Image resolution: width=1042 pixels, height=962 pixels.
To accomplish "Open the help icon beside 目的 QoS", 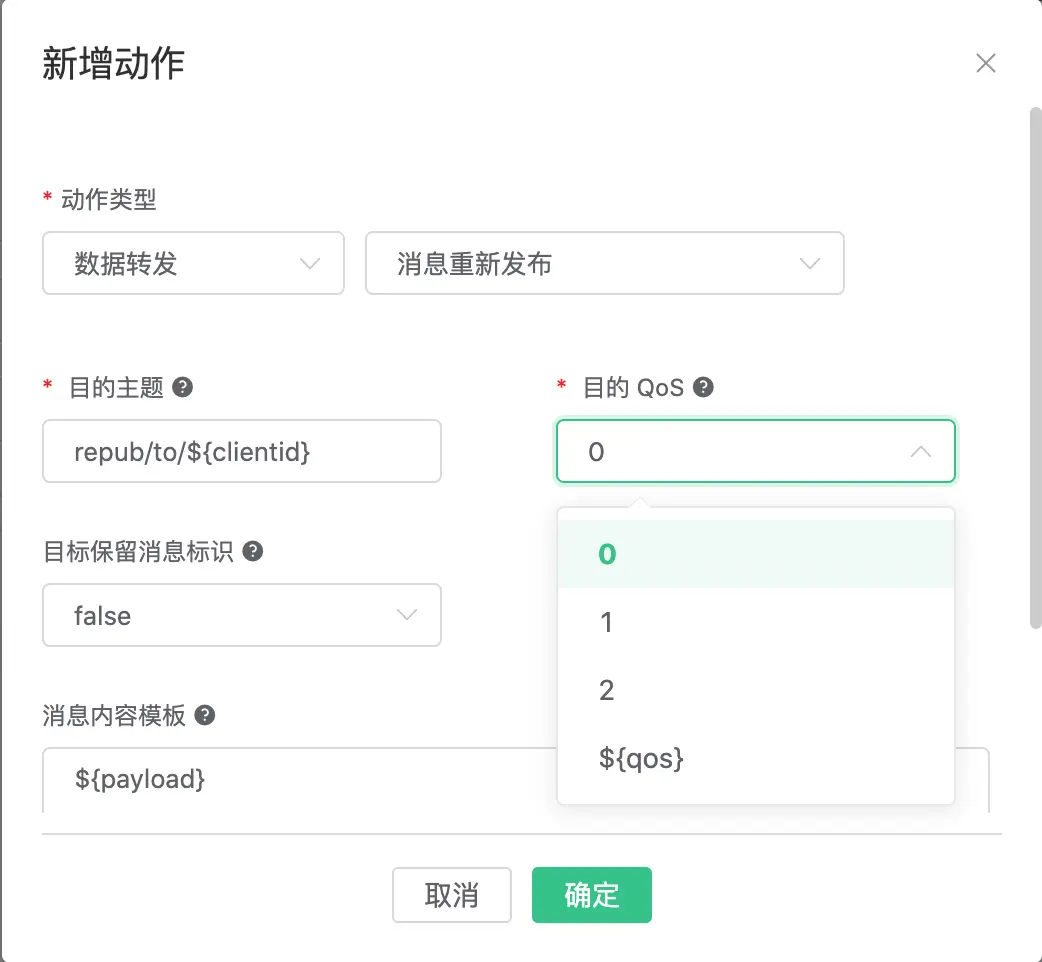I will pyautogui.click(x=704, y=388).
